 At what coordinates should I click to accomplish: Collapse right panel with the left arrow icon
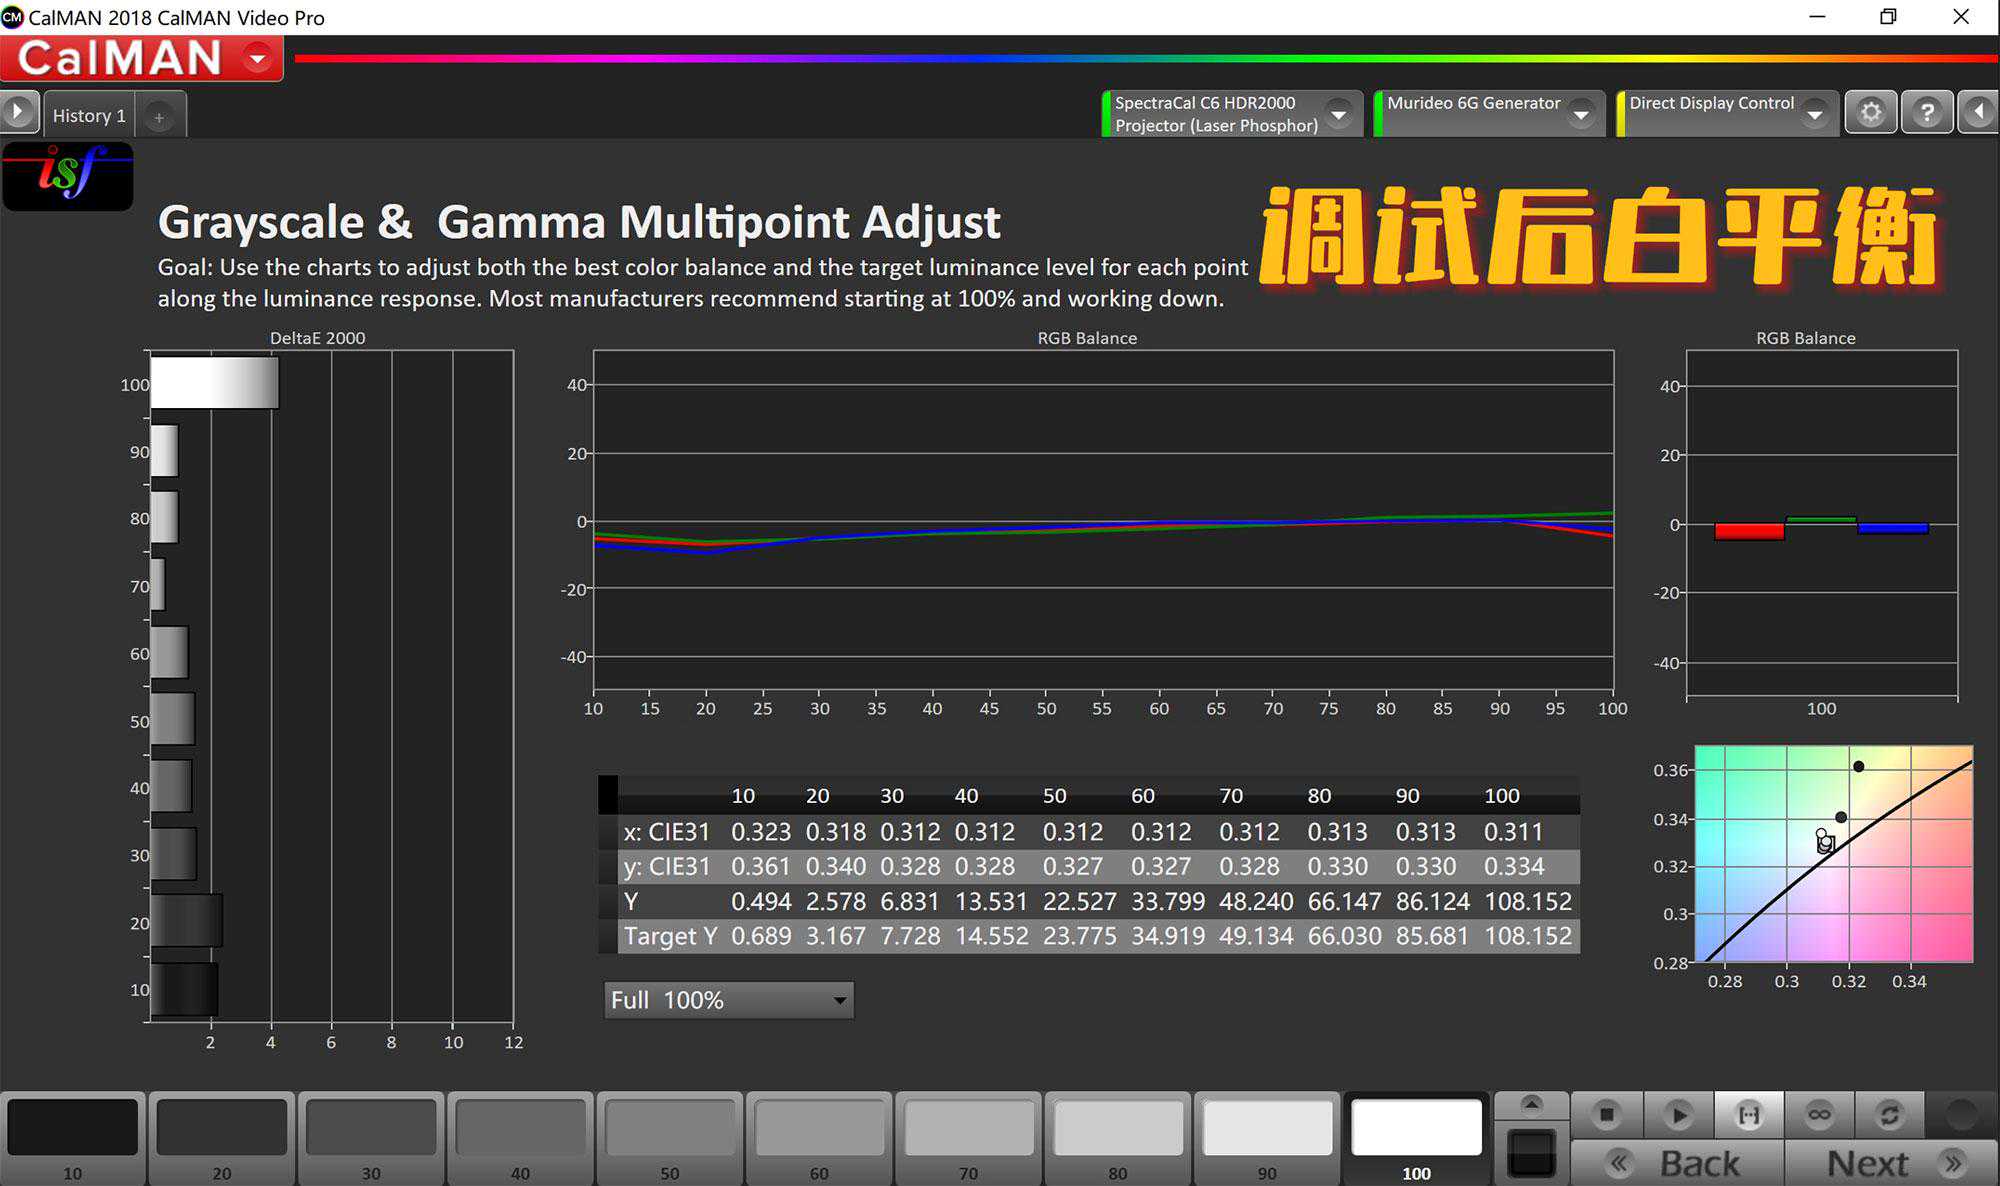1979,112
